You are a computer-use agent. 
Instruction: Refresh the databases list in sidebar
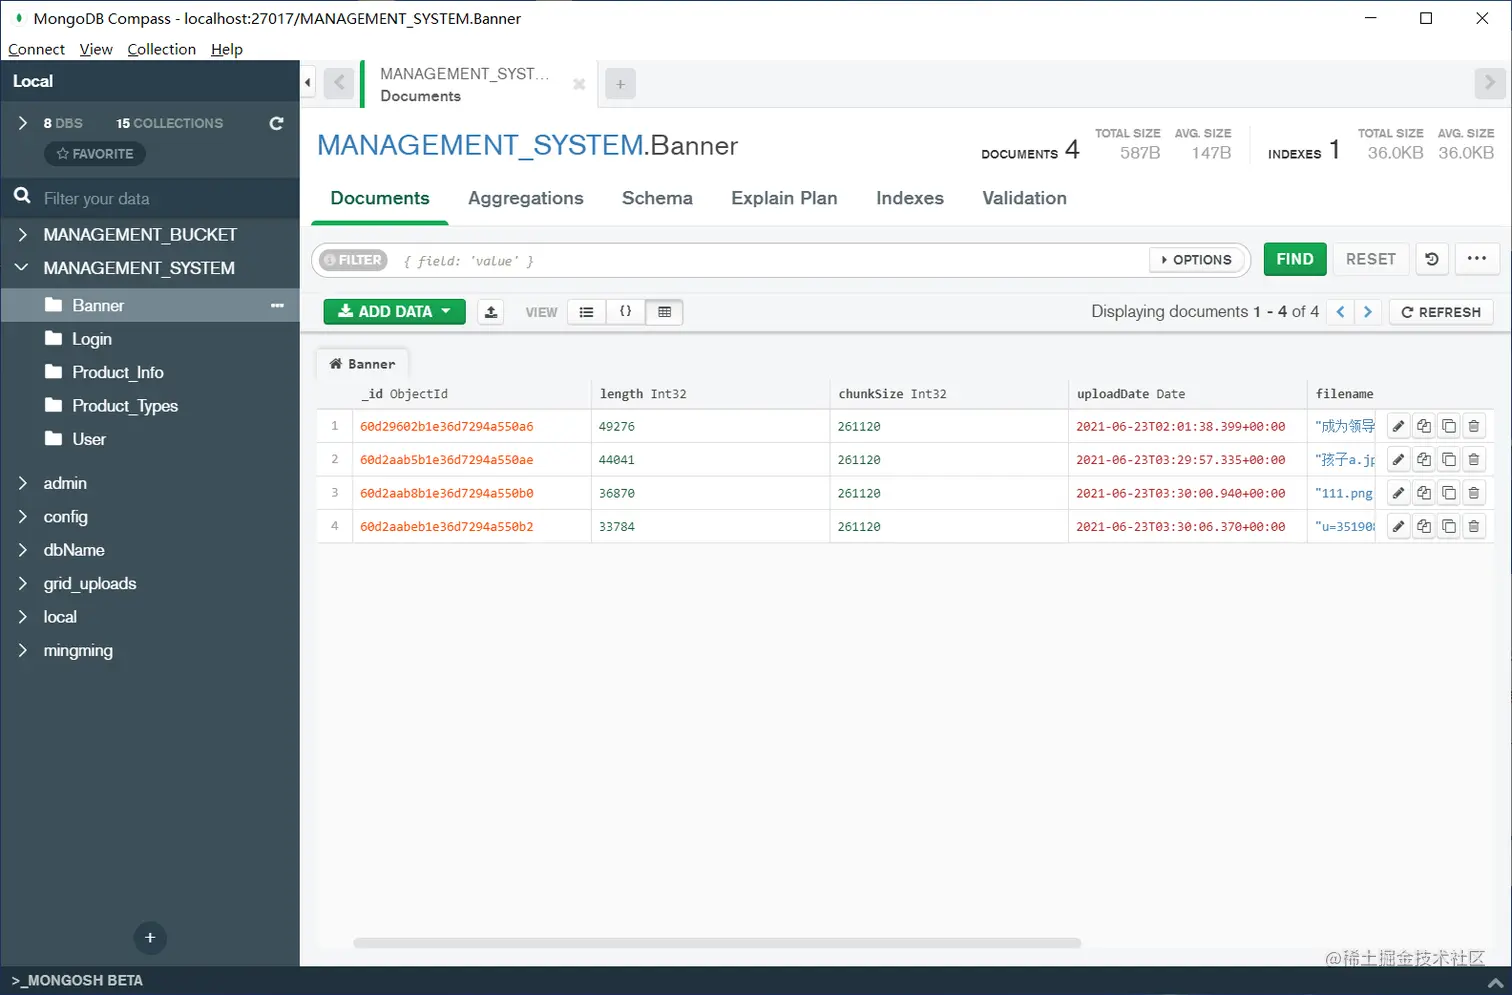coord(277,123)
